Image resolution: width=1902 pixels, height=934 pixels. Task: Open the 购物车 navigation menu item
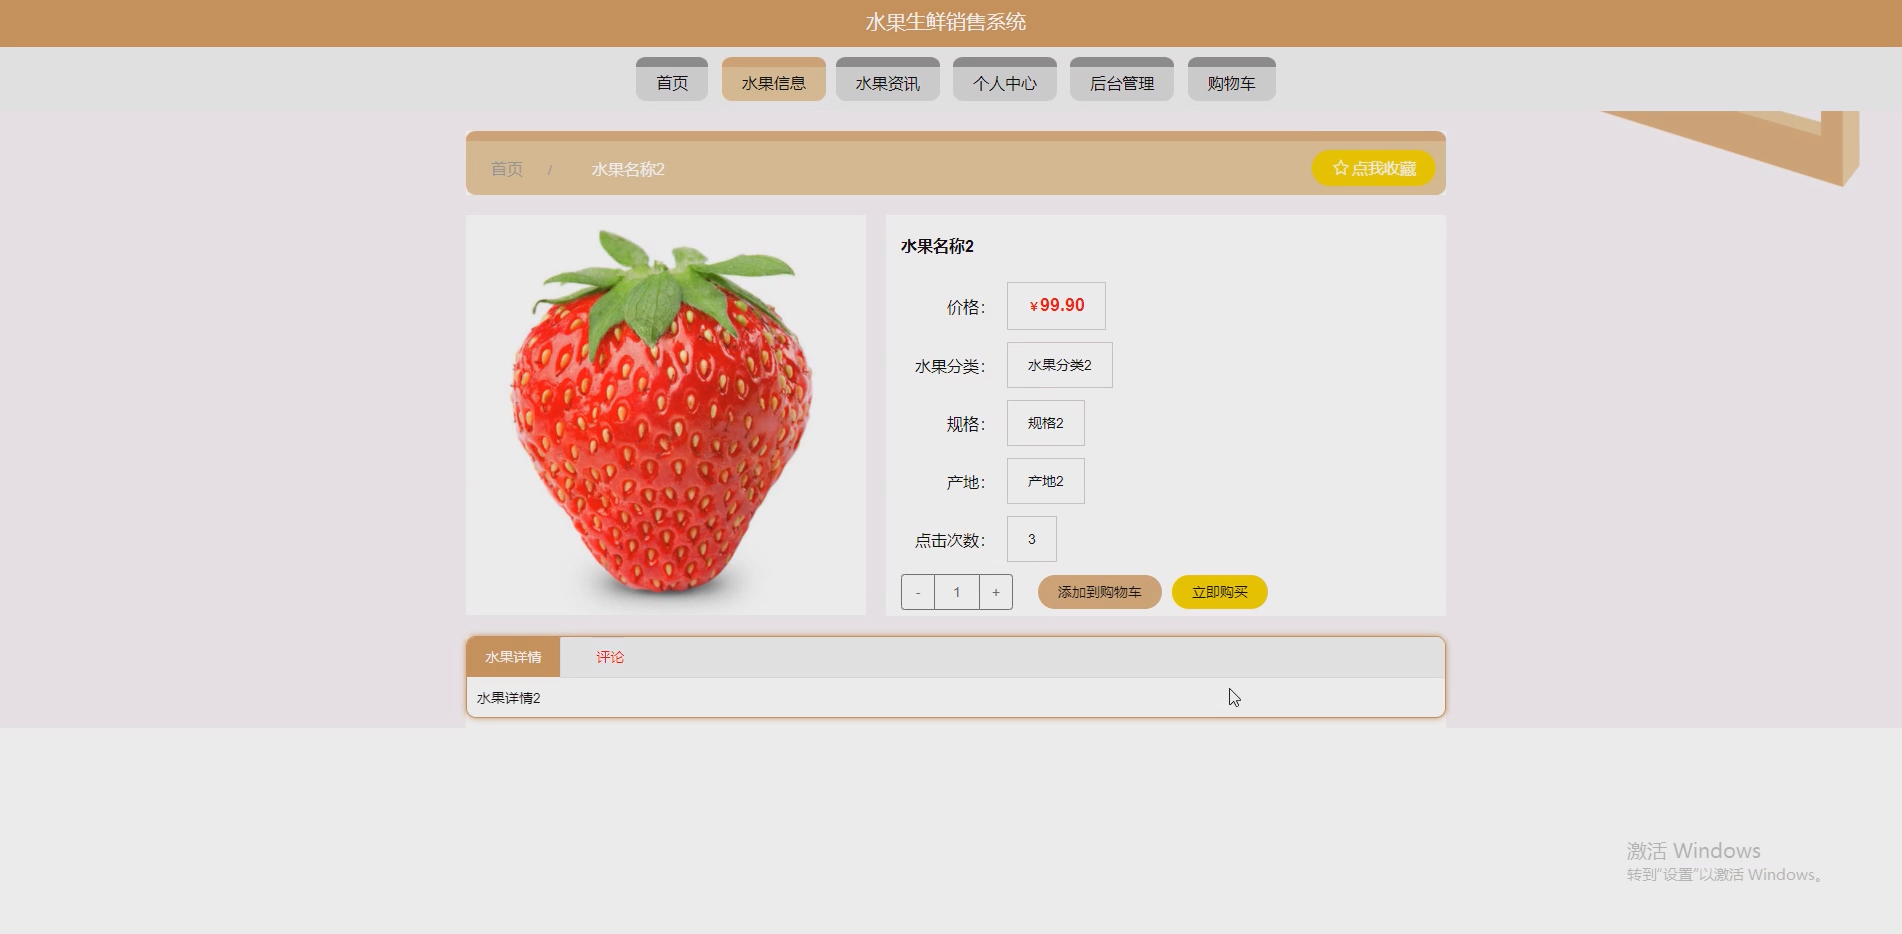1231,79
